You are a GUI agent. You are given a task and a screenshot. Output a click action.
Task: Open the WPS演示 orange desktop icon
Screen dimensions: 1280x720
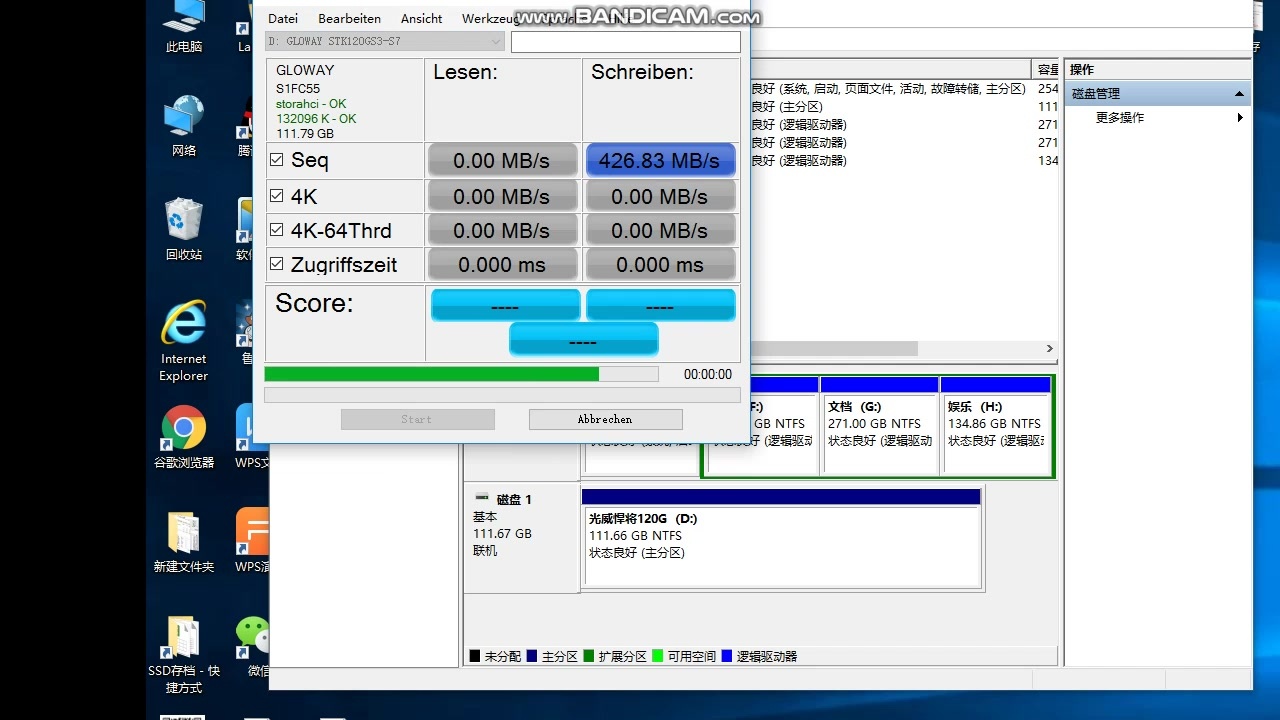pyautogui.click(x=252, y=541)
